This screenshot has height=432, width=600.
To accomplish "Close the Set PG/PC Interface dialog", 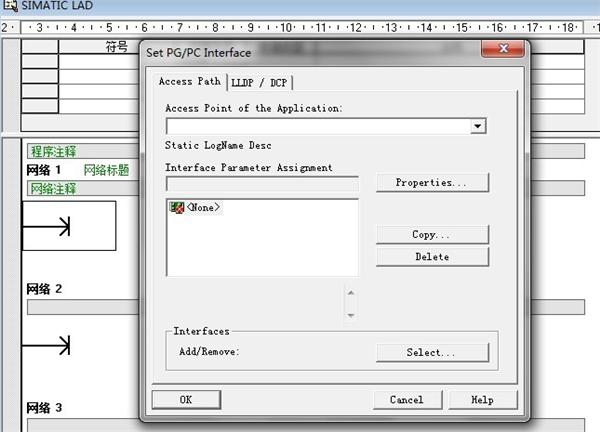I will pyautogui.click(x=503, y=48).
